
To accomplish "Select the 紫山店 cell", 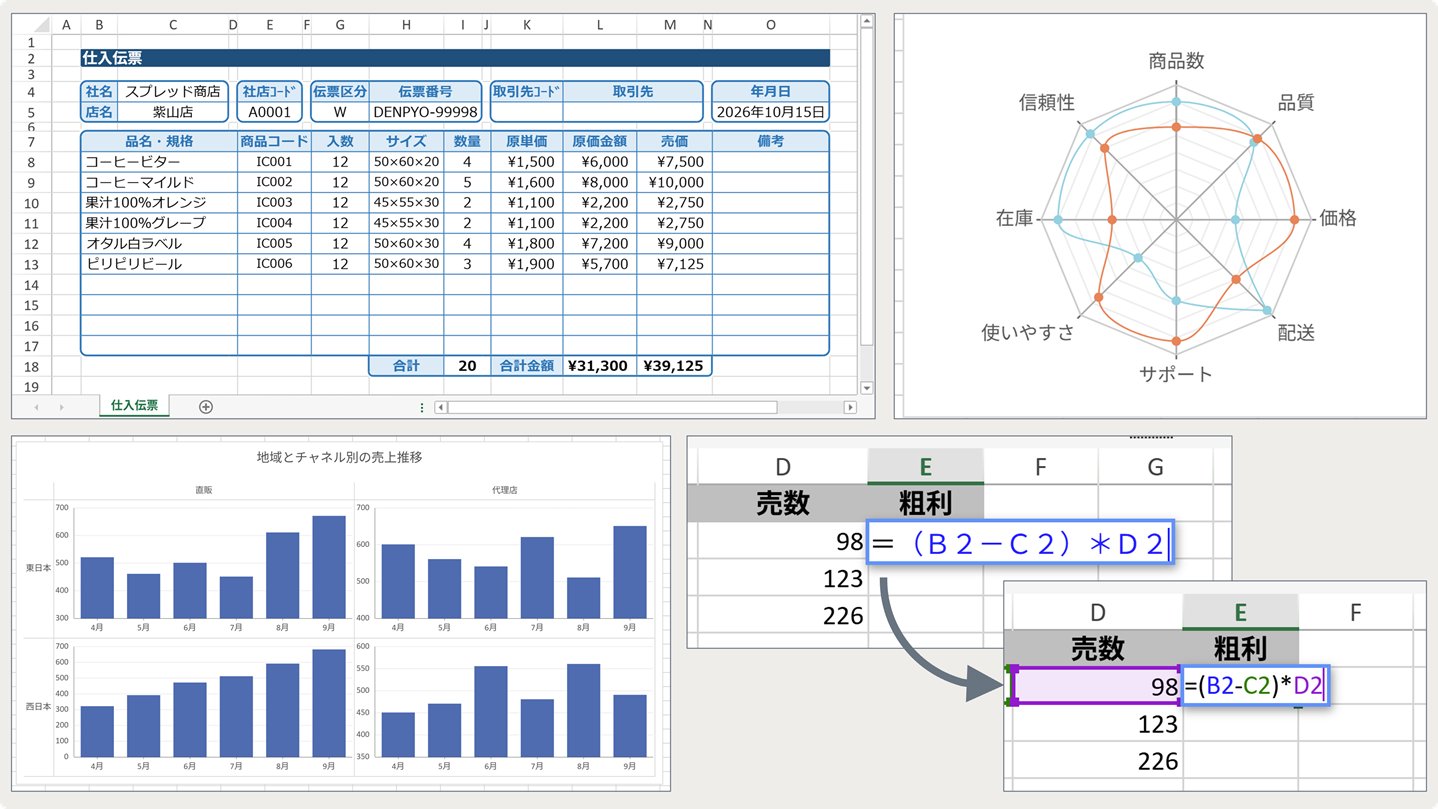I will 173,112.
